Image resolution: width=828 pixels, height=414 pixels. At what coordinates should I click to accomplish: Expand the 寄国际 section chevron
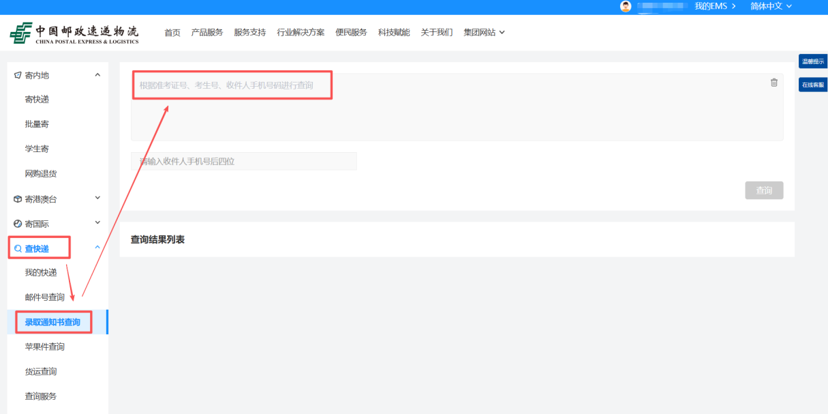pos(97,223)
